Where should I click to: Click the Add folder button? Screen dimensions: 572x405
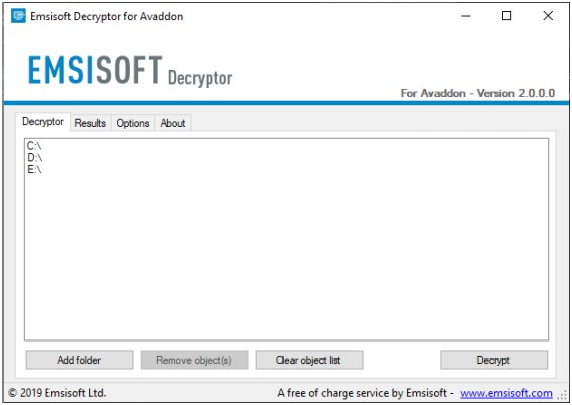(79, 360)
